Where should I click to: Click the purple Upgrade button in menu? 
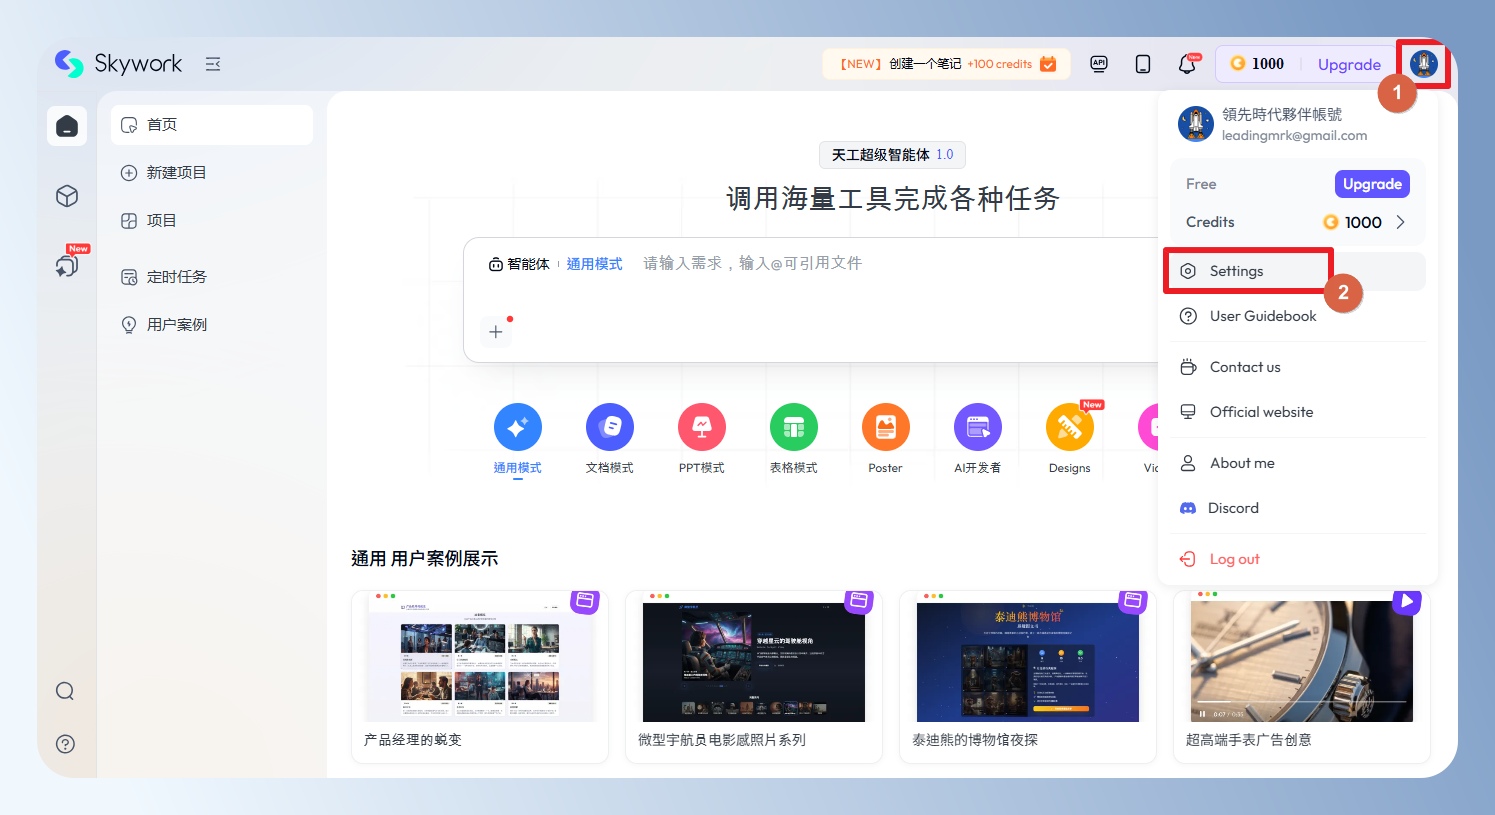(x=1371, y=184)
